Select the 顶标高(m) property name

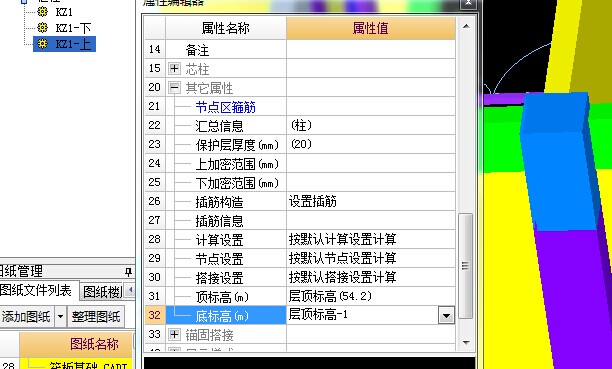point(222,297)
